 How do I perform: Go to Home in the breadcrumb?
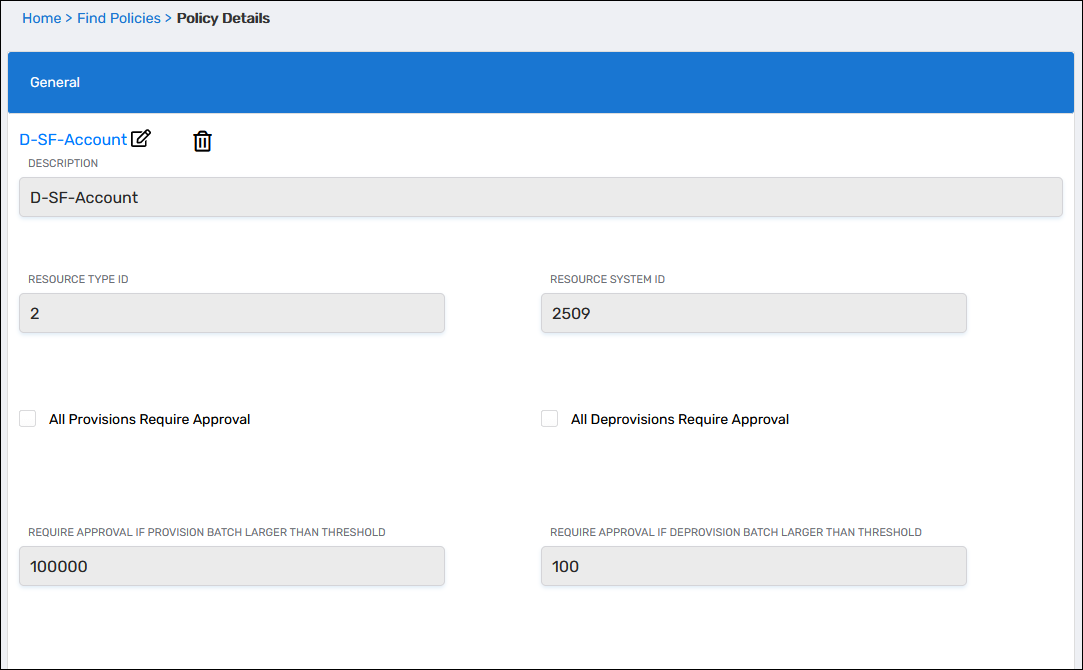41,18
